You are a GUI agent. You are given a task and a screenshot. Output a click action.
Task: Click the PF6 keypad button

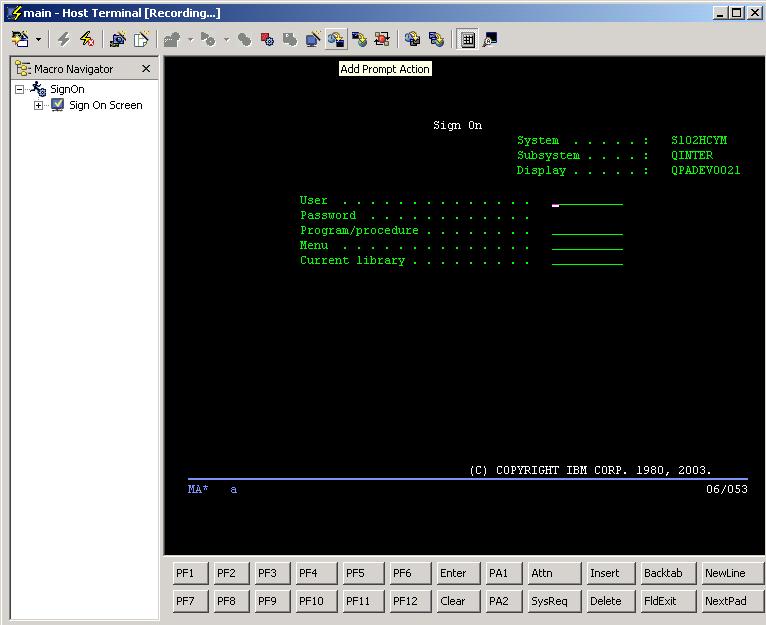pyautogui.click(x=411, y=573)
